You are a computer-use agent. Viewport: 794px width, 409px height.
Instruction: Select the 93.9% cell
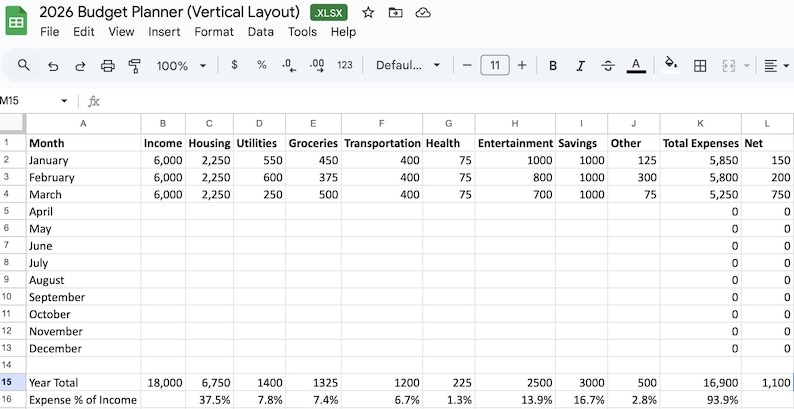click(700, 399)
